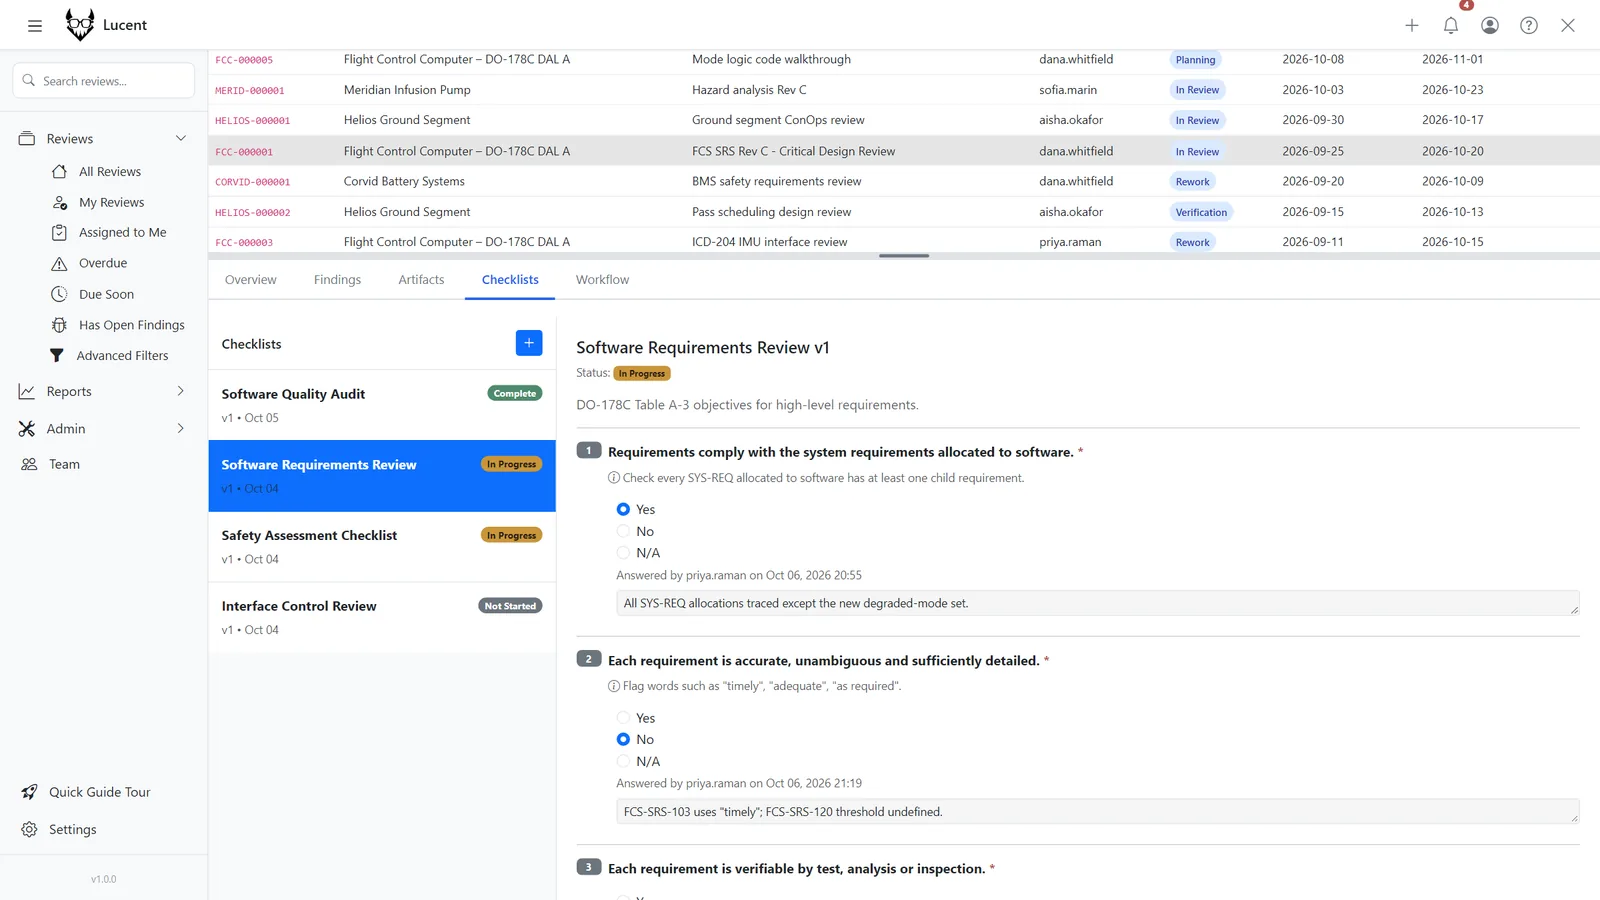
Task: Click the question 2 comment text box
Action: tap(1098, 812)
